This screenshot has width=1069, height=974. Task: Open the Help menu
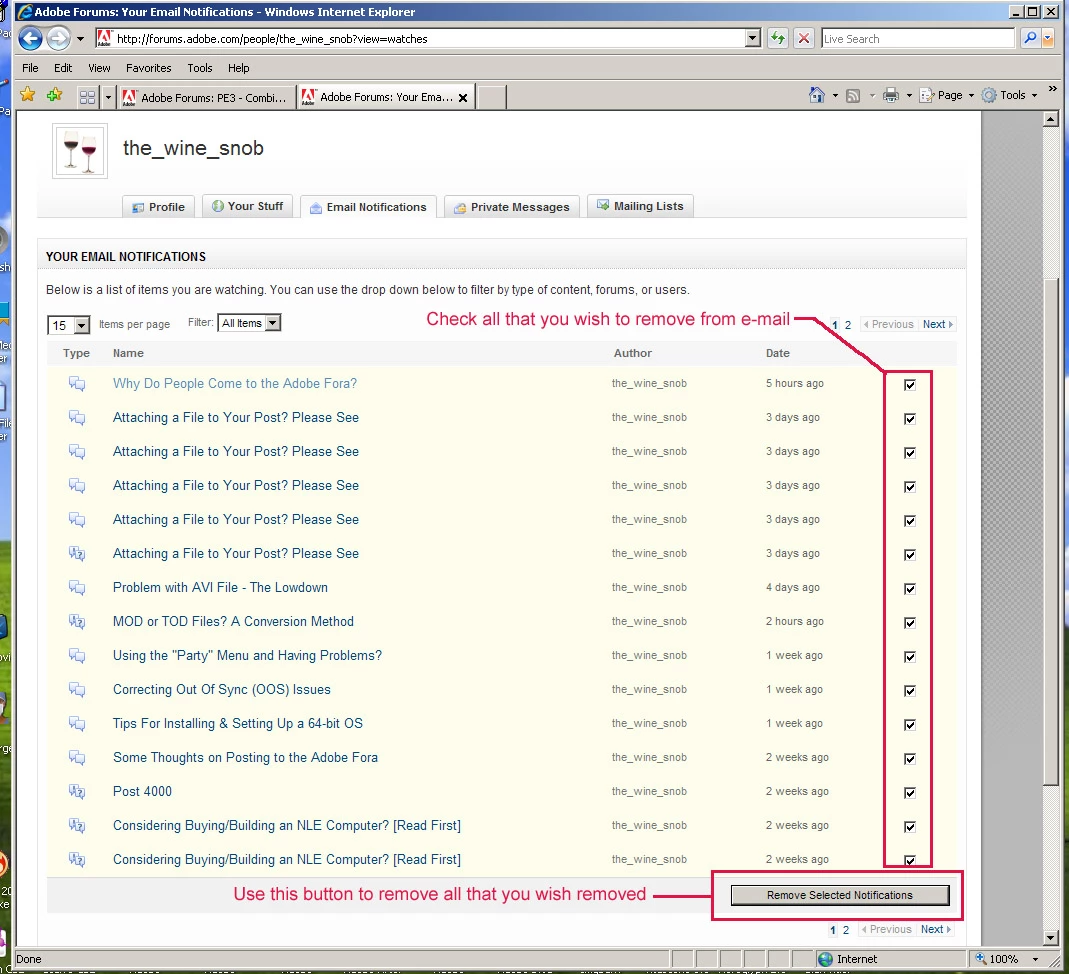(x=239, y=68)
